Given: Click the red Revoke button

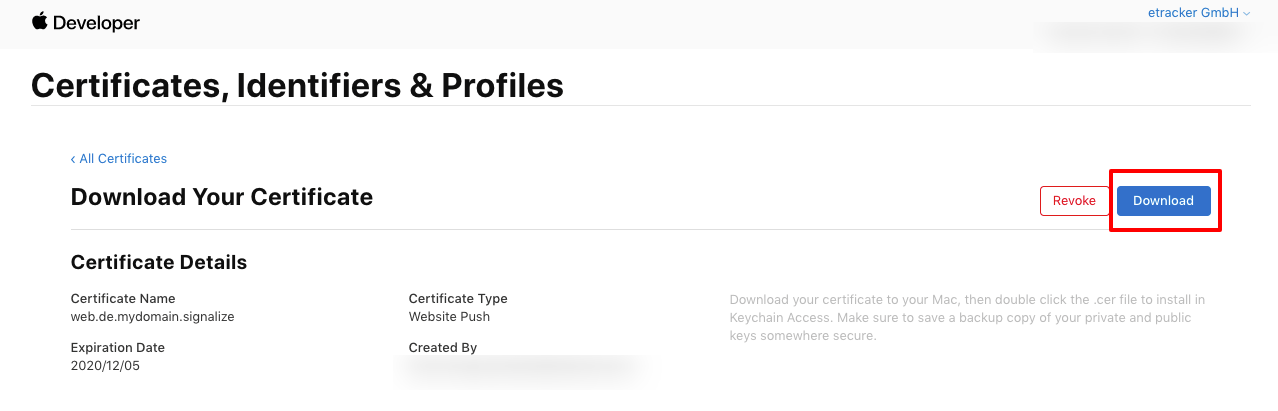Looking at the screenshot, I should pyautogui.click(x=1074, y=201).
